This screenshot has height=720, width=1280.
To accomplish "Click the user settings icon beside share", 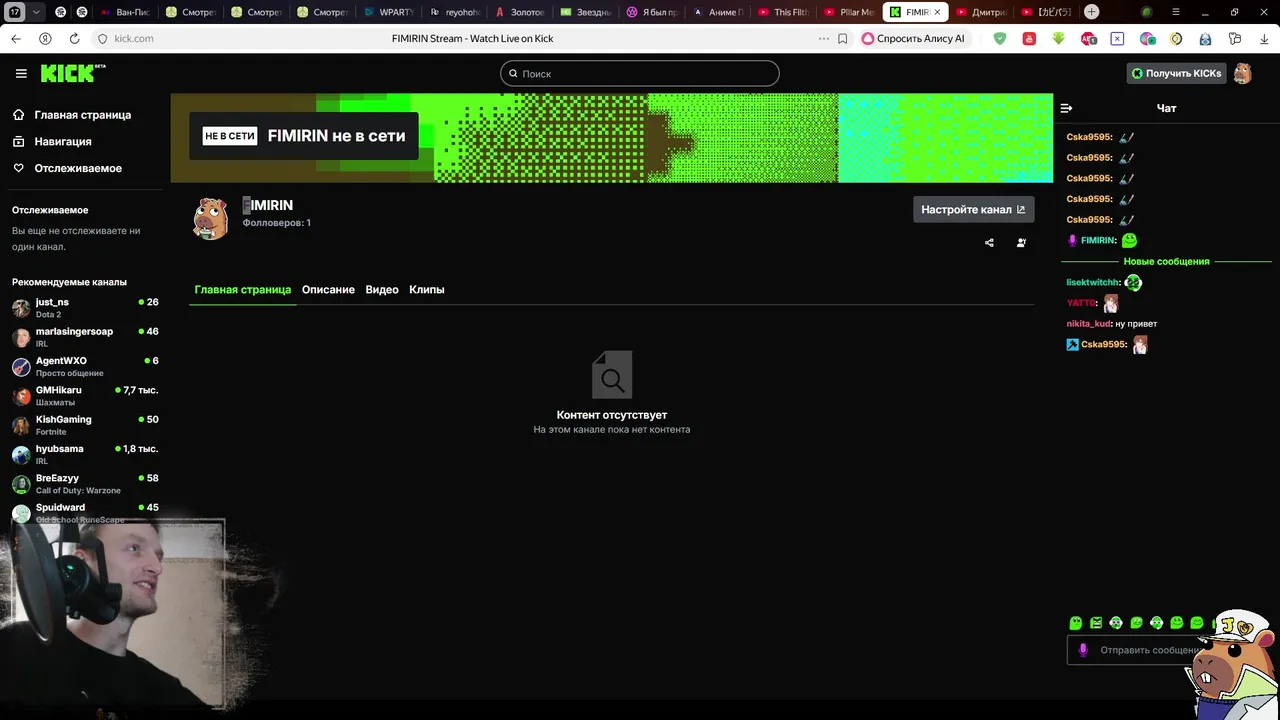I will (x=1021, y=242).
